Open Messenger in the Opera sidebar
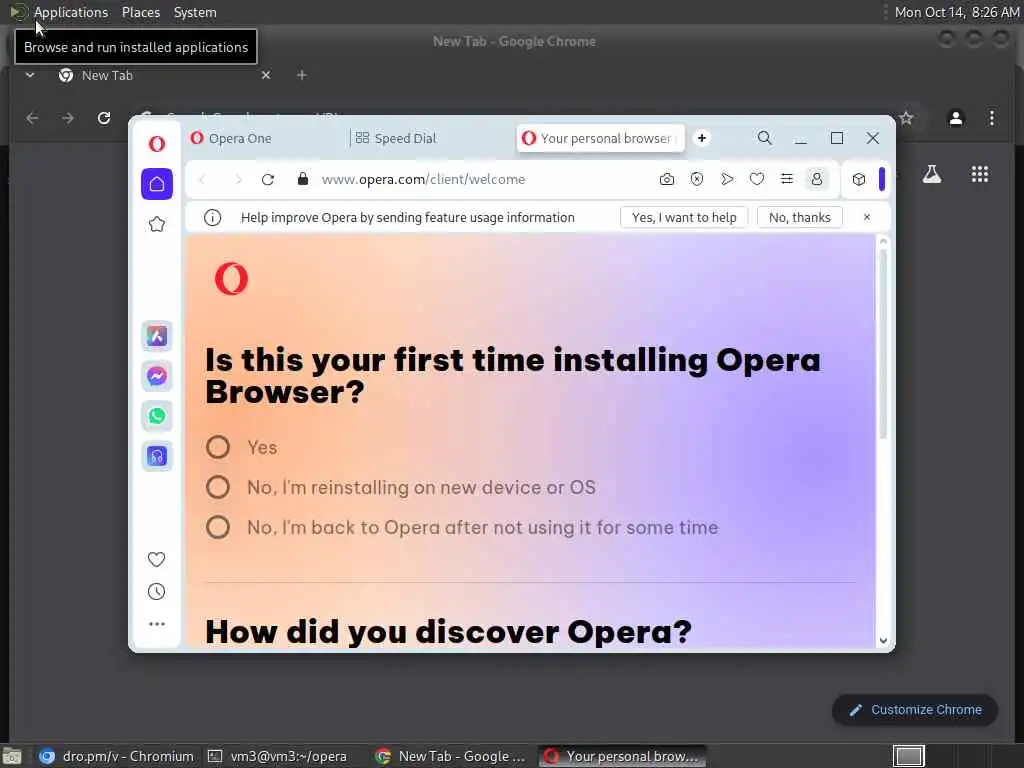 (157, 376)
